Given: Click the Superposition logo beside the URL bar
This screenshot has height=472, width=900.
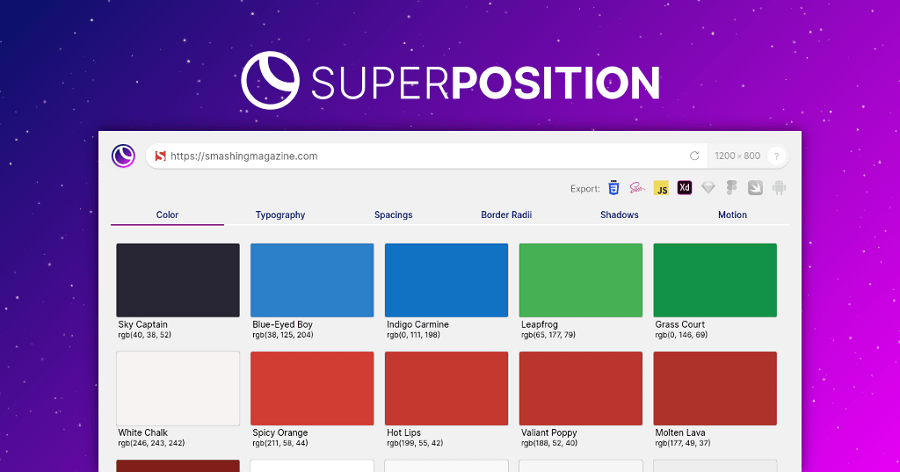Looking at the screenshot, I should 123,156.
